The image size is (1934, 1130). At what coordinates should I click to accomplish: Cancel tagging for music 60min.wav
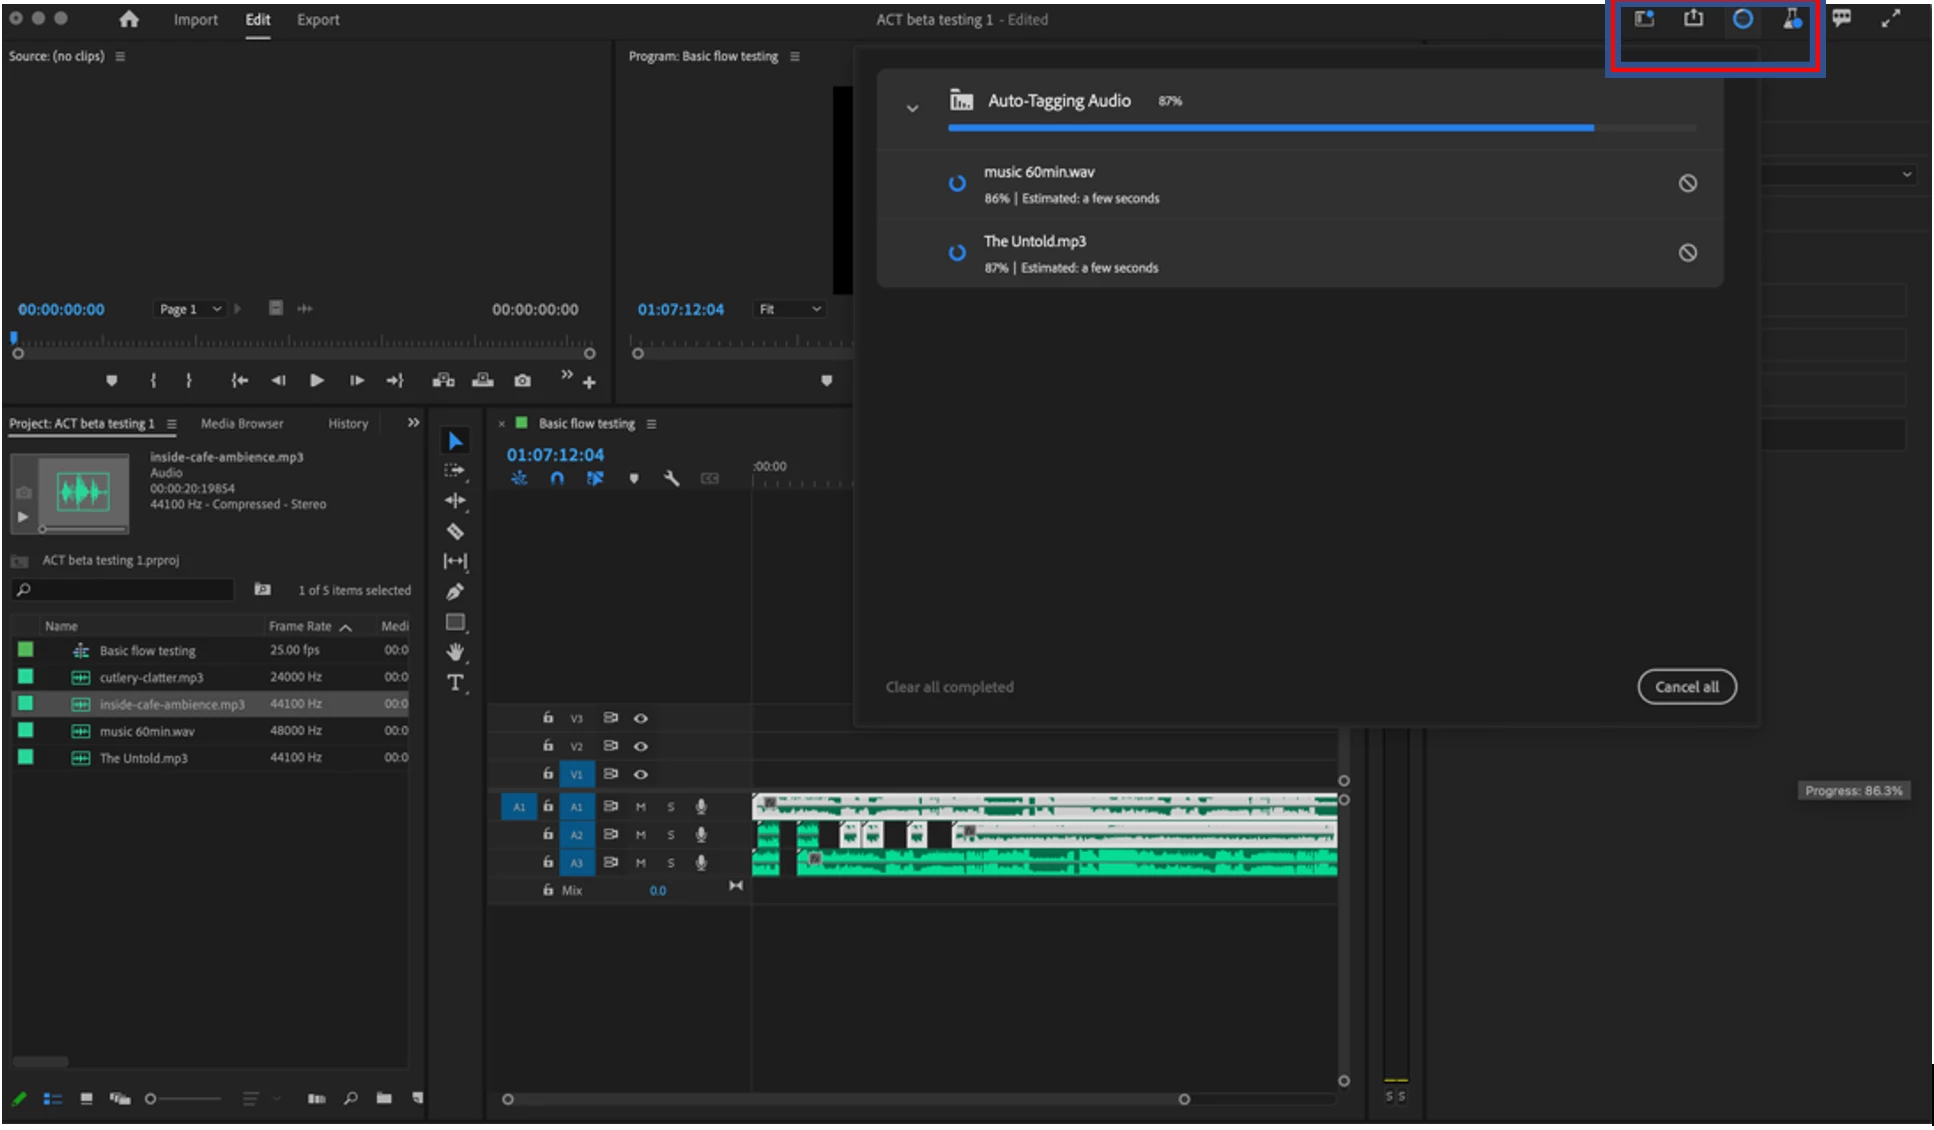tap(1687, 183)
